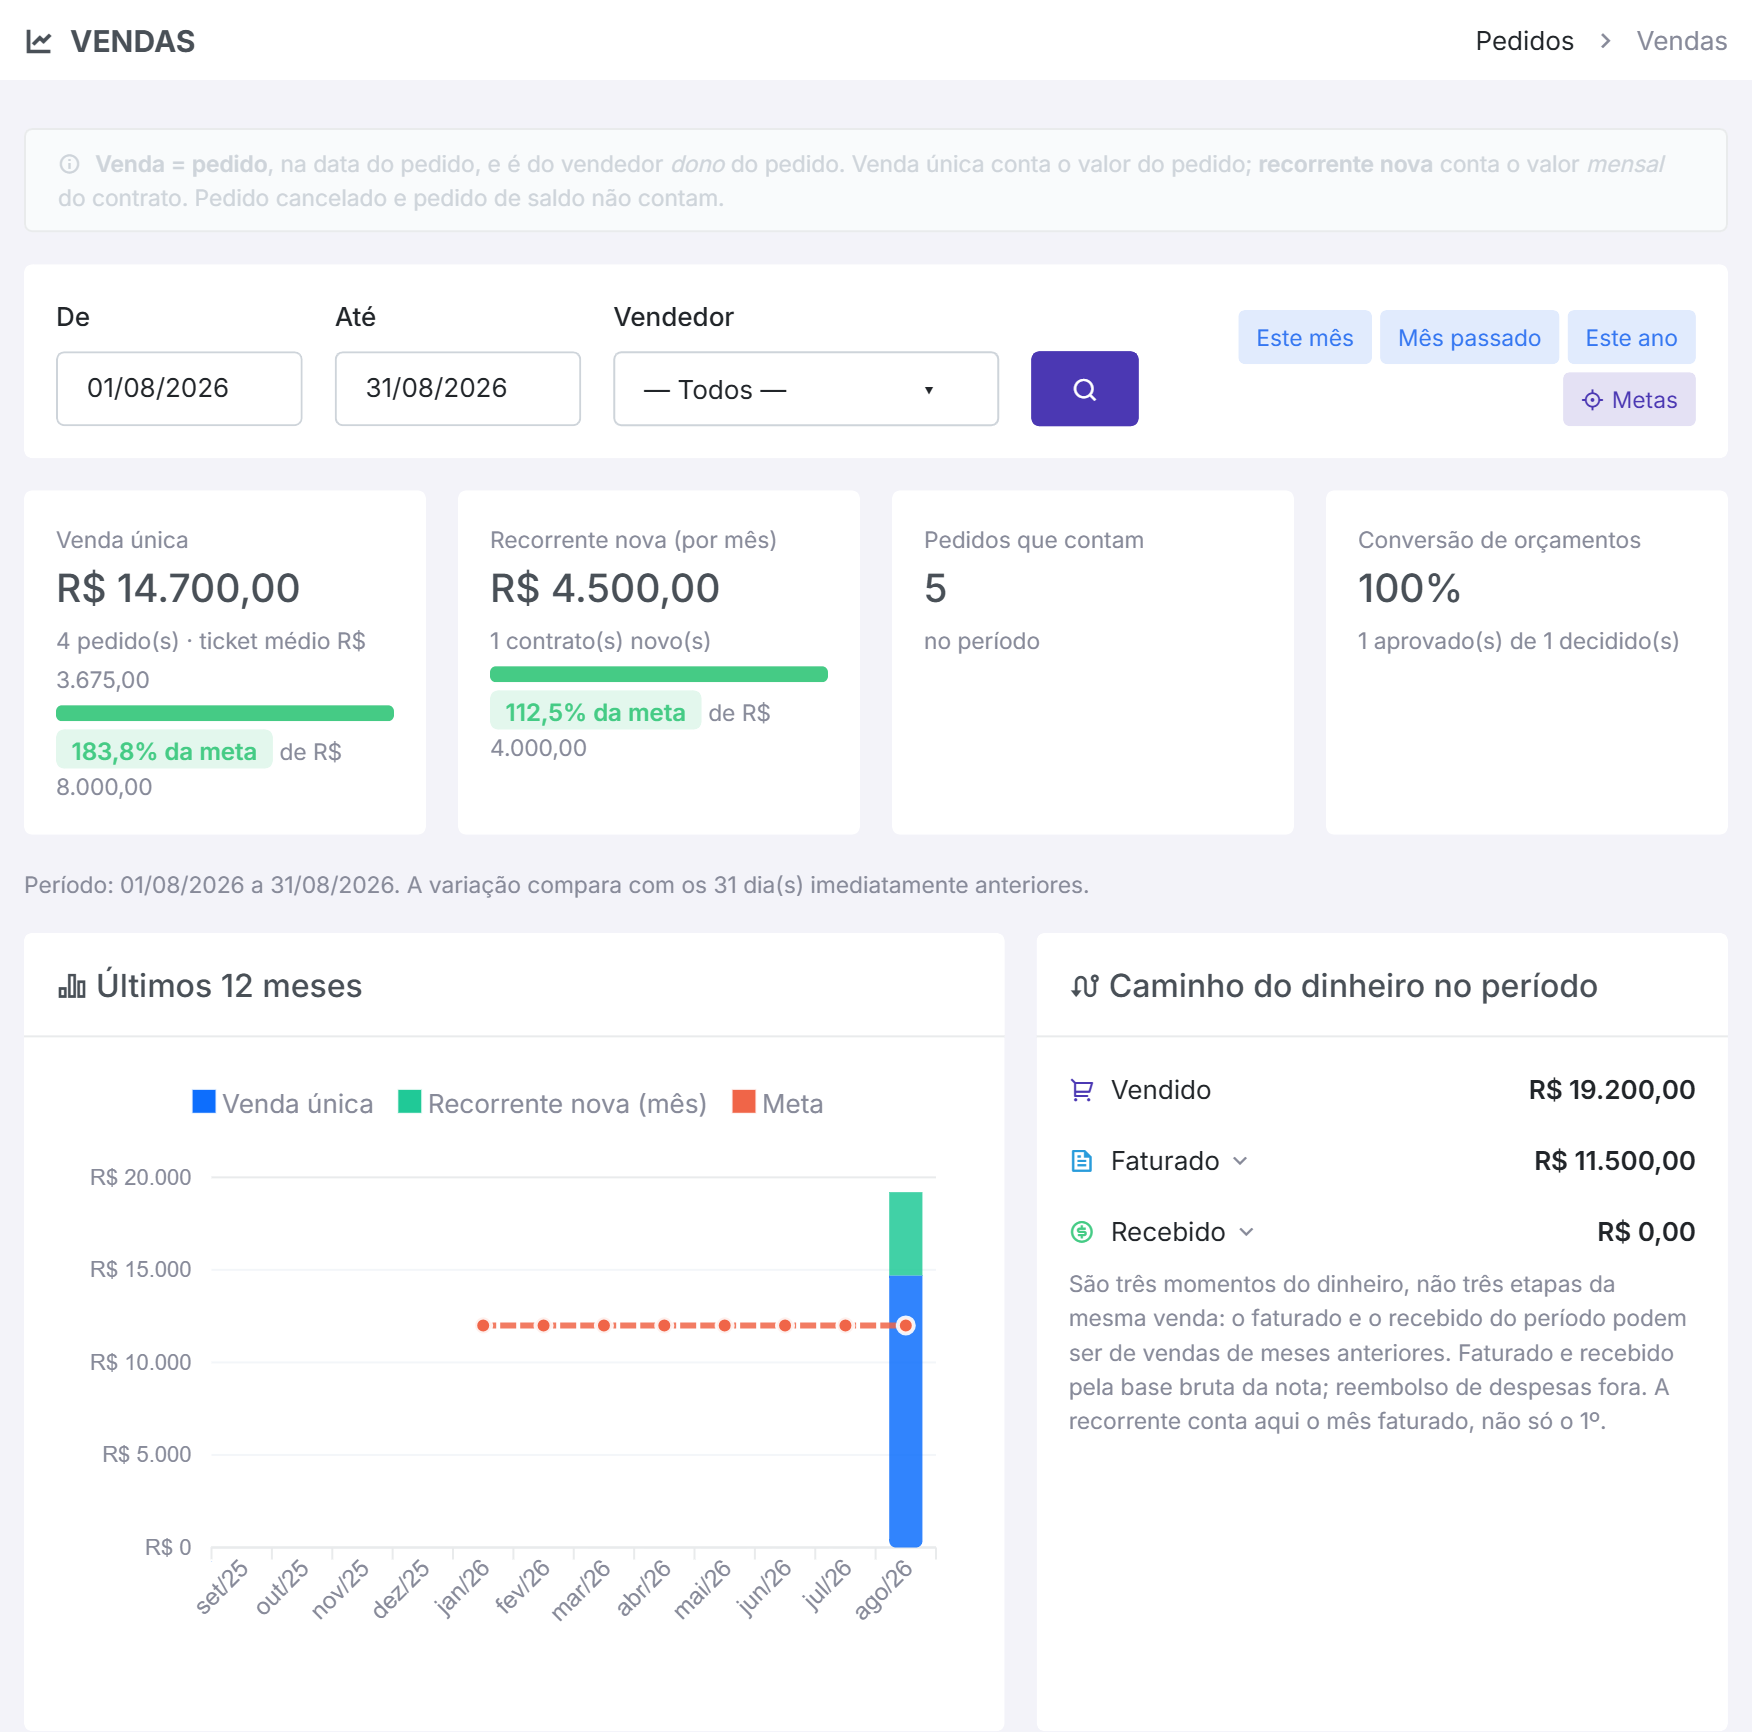Click the invoice document icon next to Faturado
The height and width of the screenshot is (1732, 1752).
(1082, 1161)
